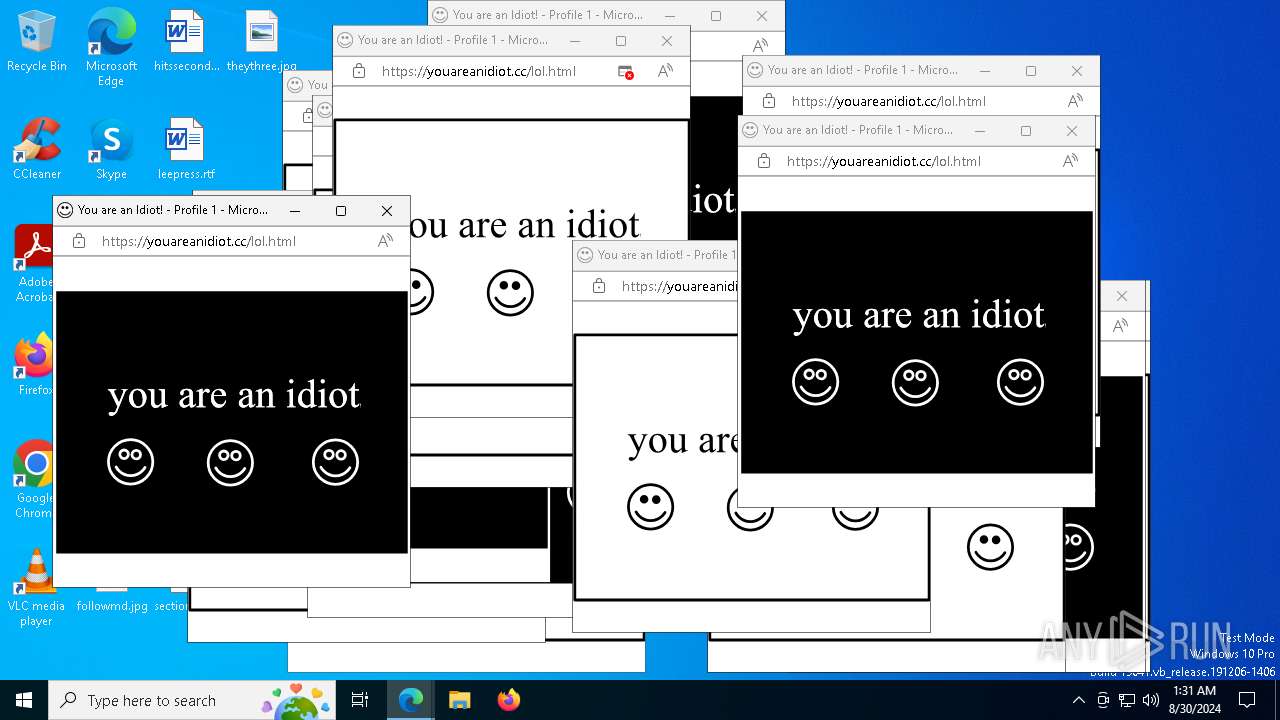Click Read aloud icon in right front black-page window
This screenshot has height=720, width=1280.
pos(1070,161)
